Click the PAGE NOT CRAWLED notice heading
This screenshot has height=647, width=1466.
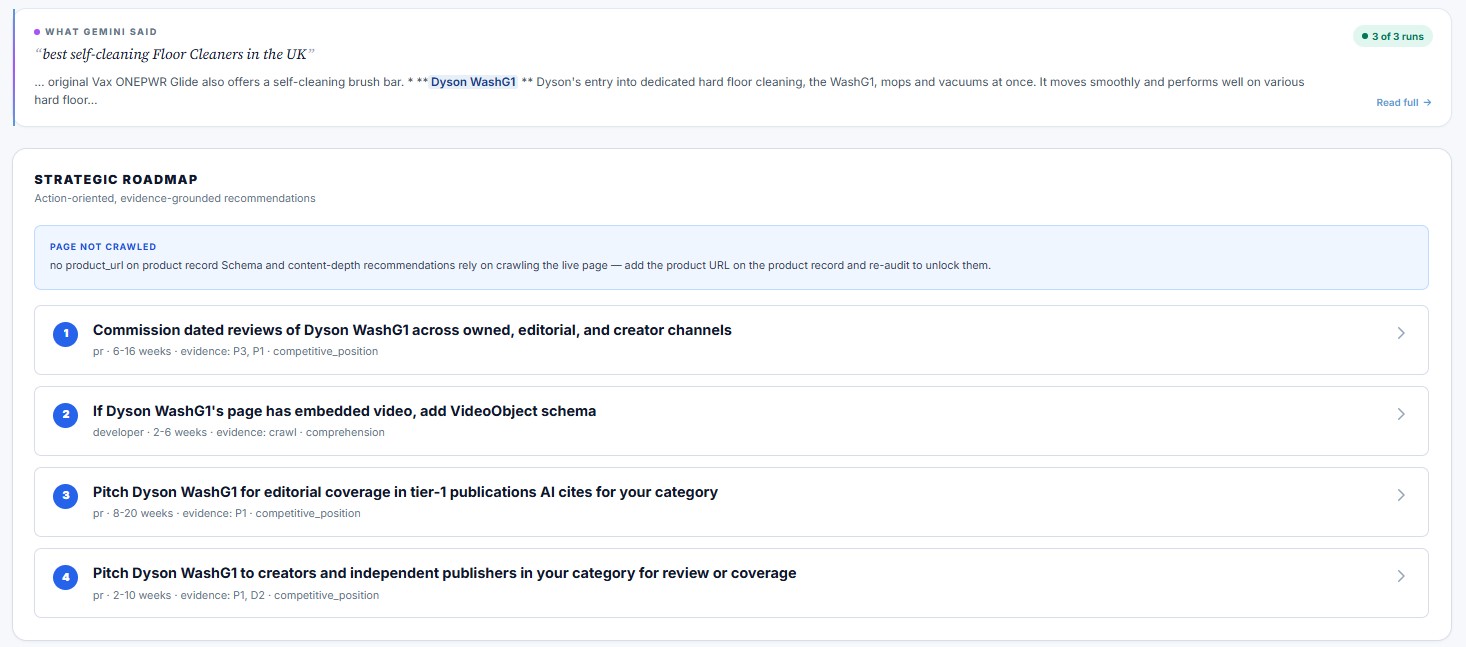coord(103,247)
